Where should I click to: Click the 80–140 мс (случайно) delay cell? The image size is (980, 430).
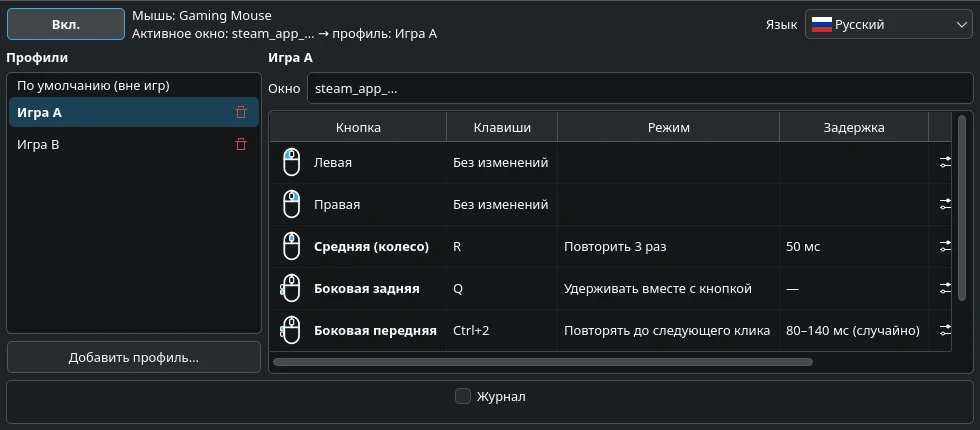[854, 330]
